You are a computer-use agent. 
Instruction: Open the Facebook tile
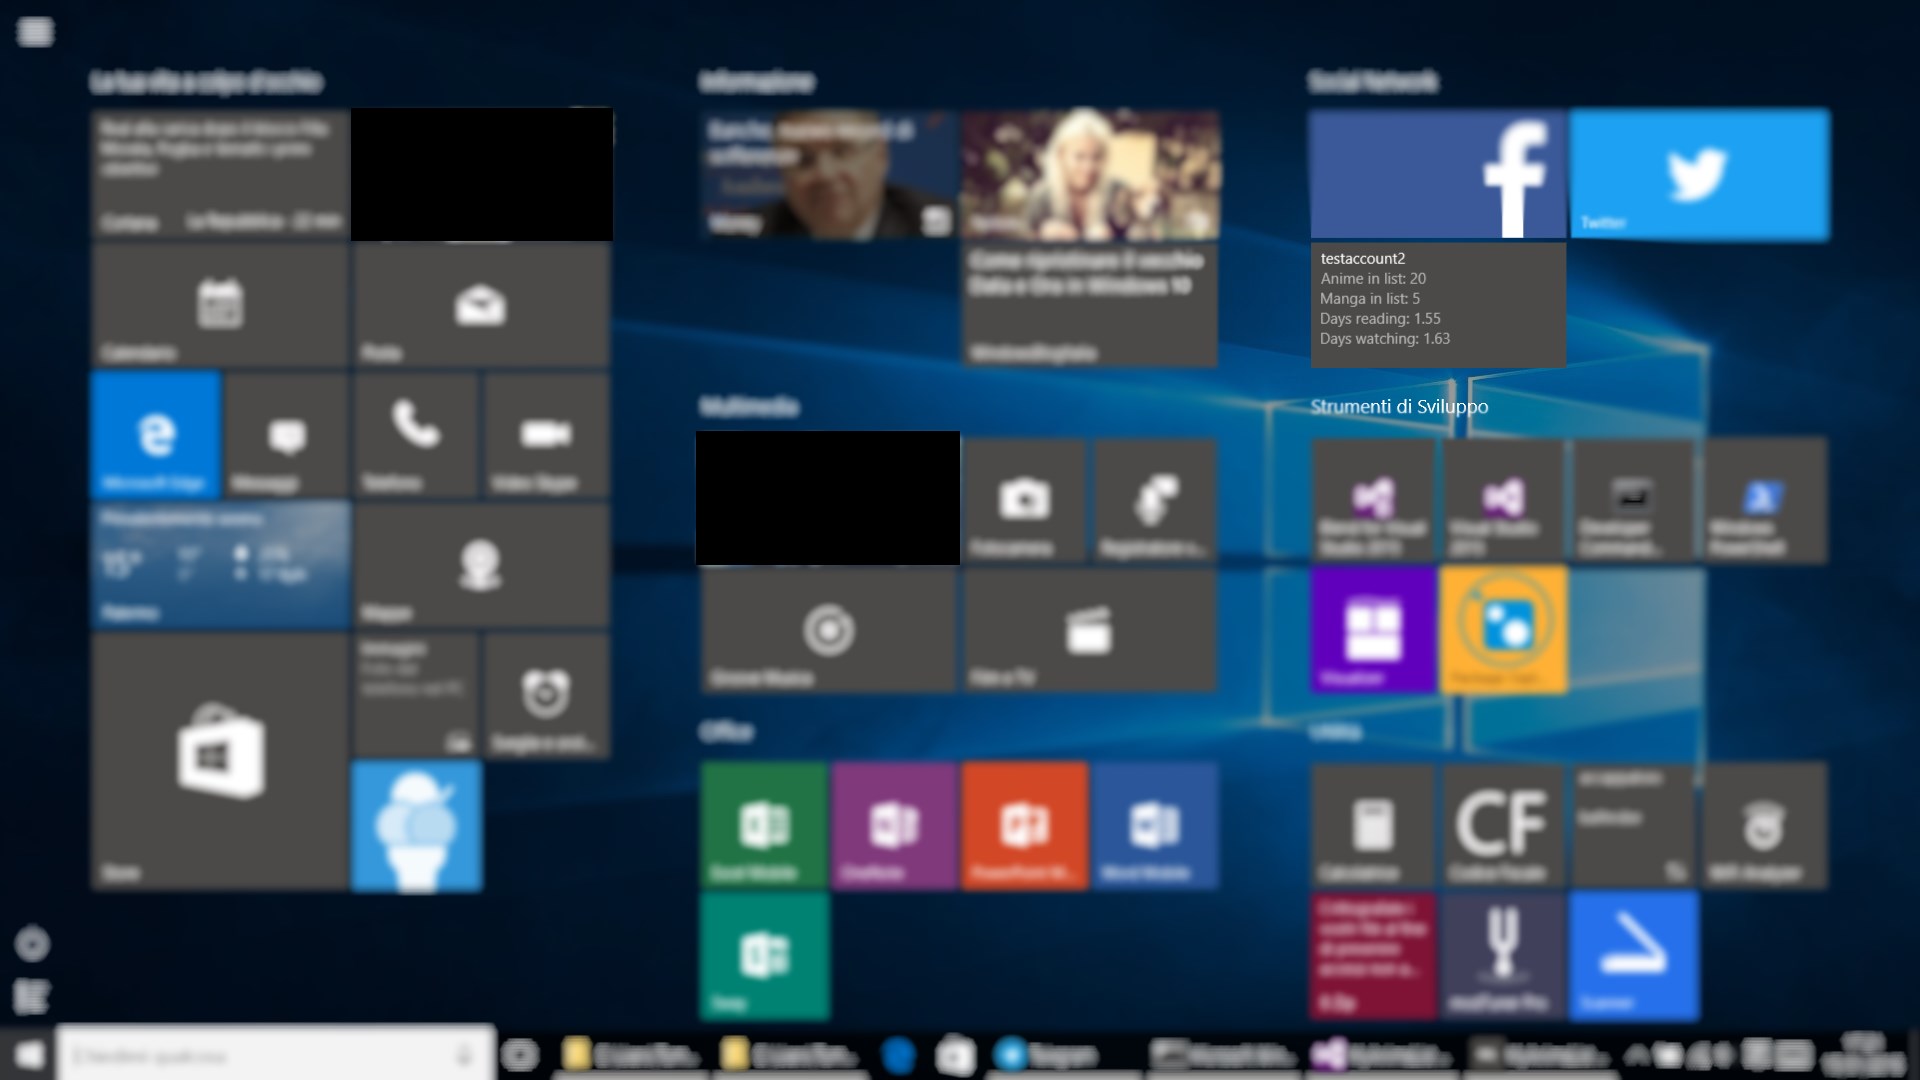pos(1437,174)
